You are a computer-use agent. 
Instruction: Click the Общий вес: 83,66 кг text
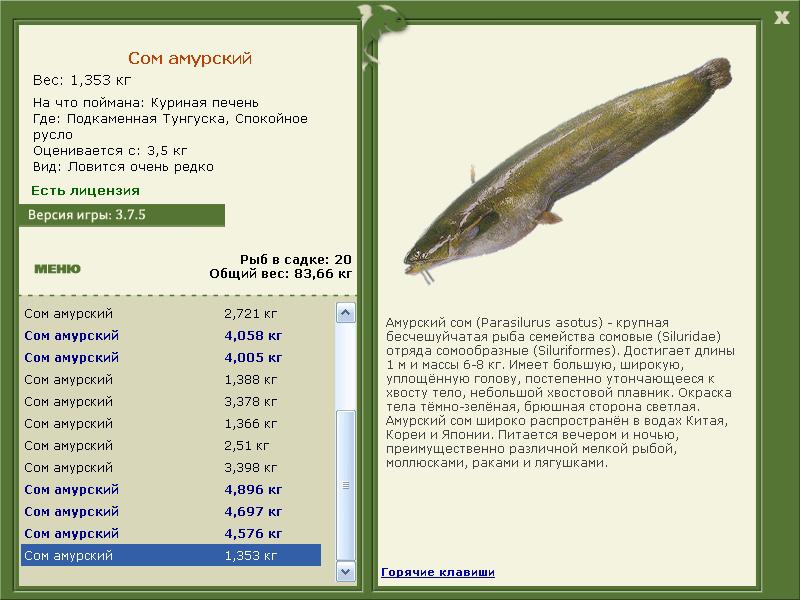281,273
